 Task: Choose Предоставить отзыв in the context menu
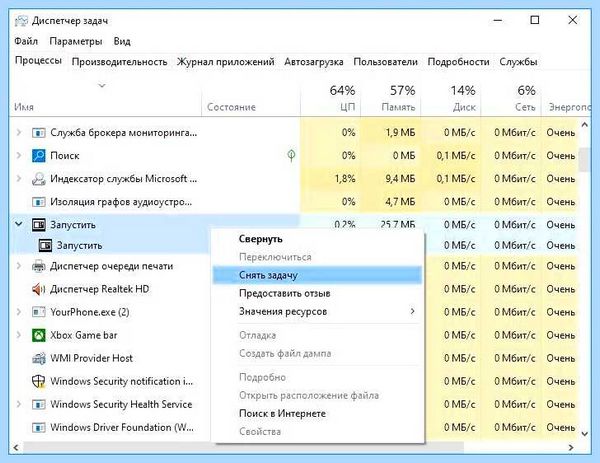coord(318,293)
